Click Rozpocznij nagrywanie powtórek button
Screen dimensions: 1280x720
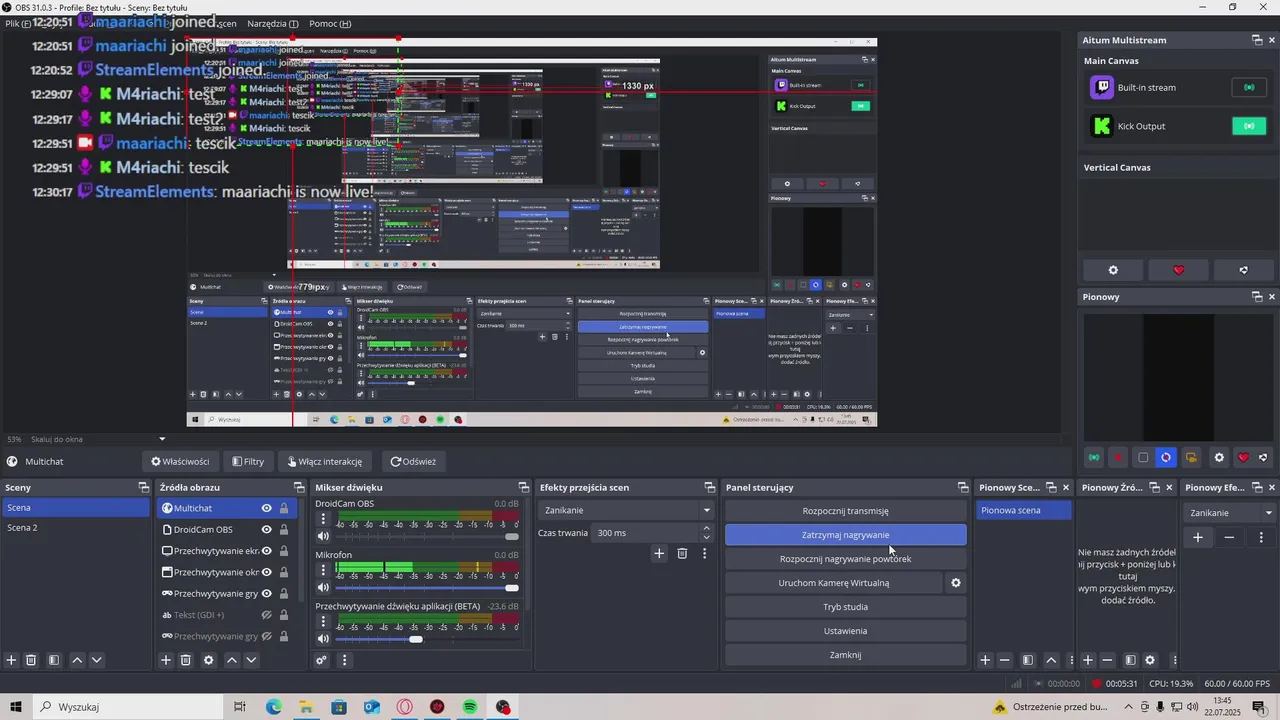pyautogui.click(x=846, y=559)
